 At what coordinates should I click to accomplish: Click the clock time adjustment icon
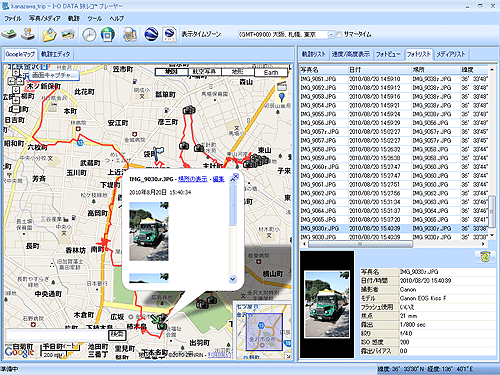[89, 34]
